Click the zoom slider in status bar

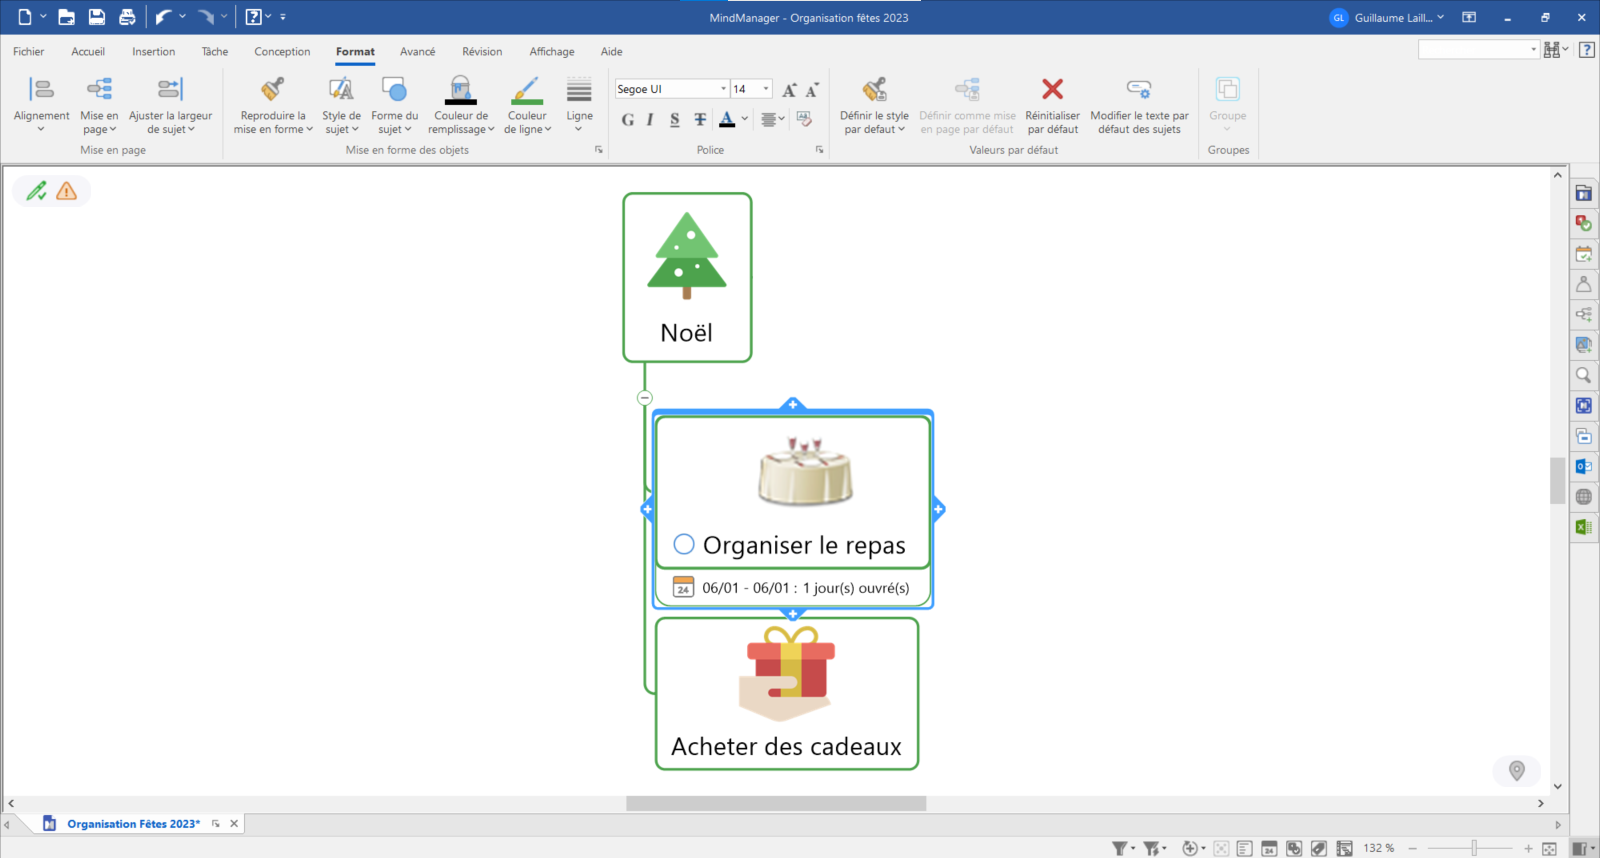pyautogui.click(x=1474, y=848)
